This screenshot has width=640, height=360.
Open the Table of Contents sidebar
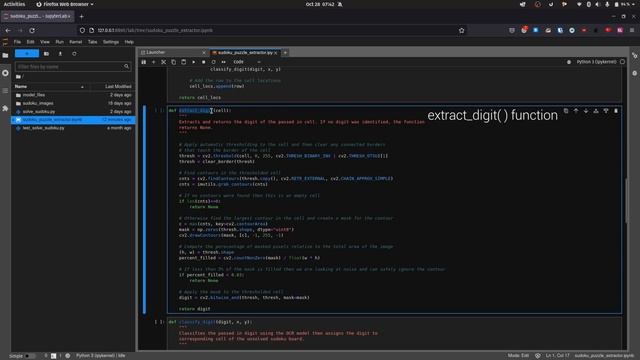pyautogui.click(x=5, y=91)
